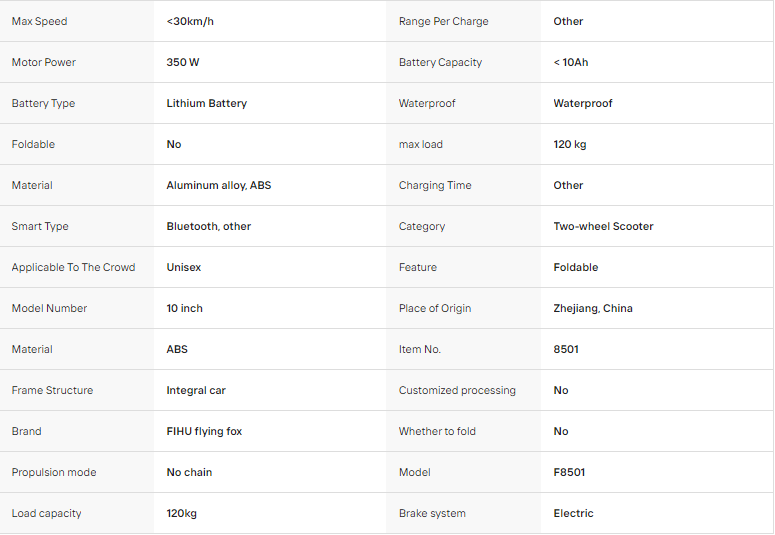Select Integral car frame structure value

(x=196, y=391)
